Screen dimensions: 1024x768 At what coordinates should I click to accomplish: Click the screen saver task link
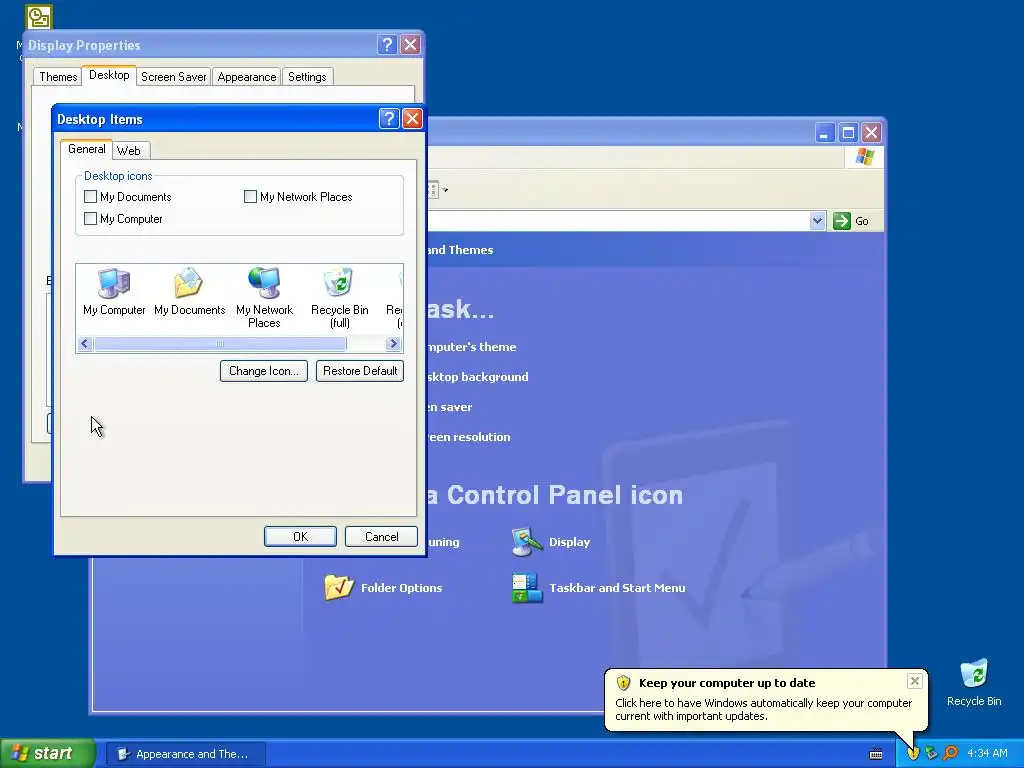[450, 407]
